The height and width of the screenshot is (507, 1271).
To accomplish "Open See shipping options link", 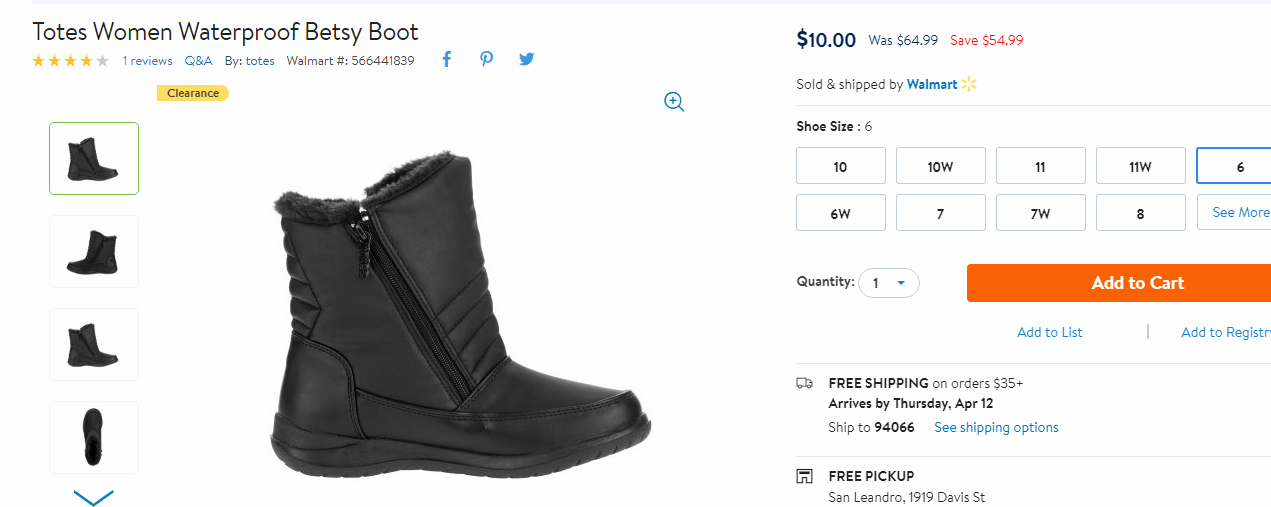I will pos(996,427).
